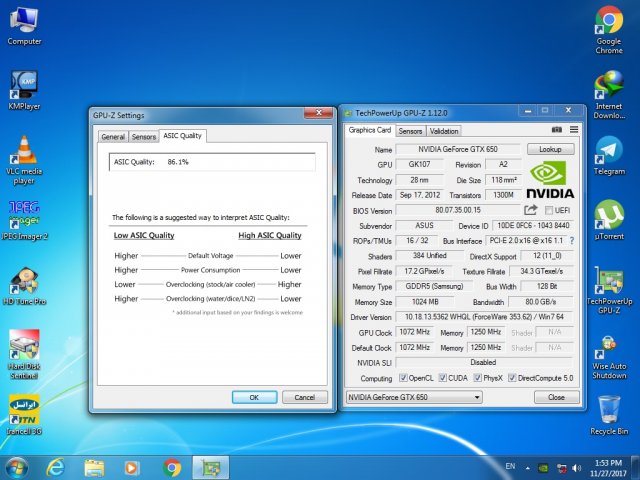Click the Driver Version field
The width and height of the screenshot is (640, 480).
[x=484, y=317]
